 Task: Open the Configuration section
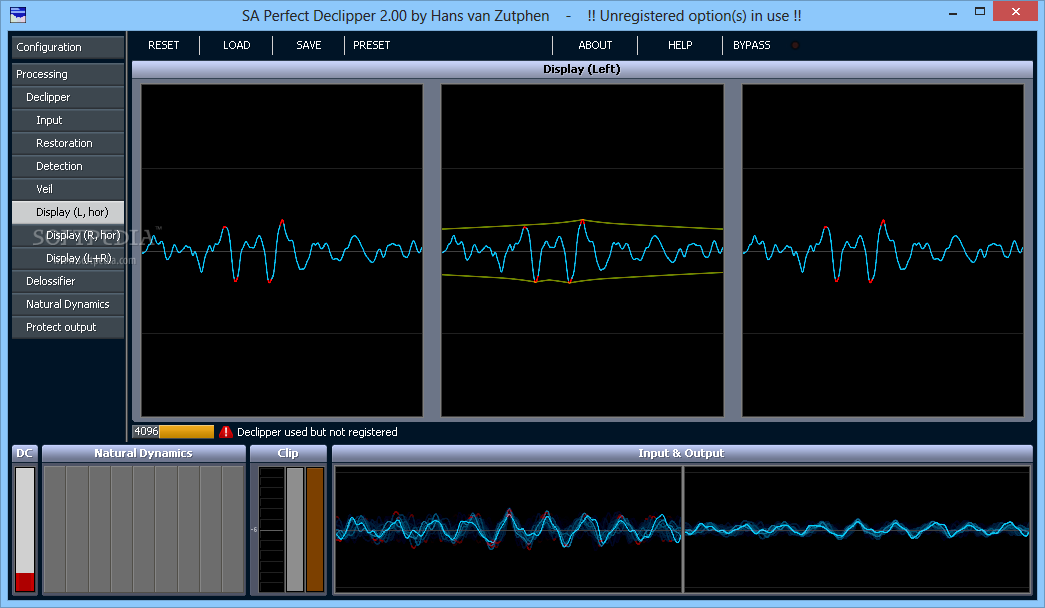pyautogui.click(x=68, y=47)
